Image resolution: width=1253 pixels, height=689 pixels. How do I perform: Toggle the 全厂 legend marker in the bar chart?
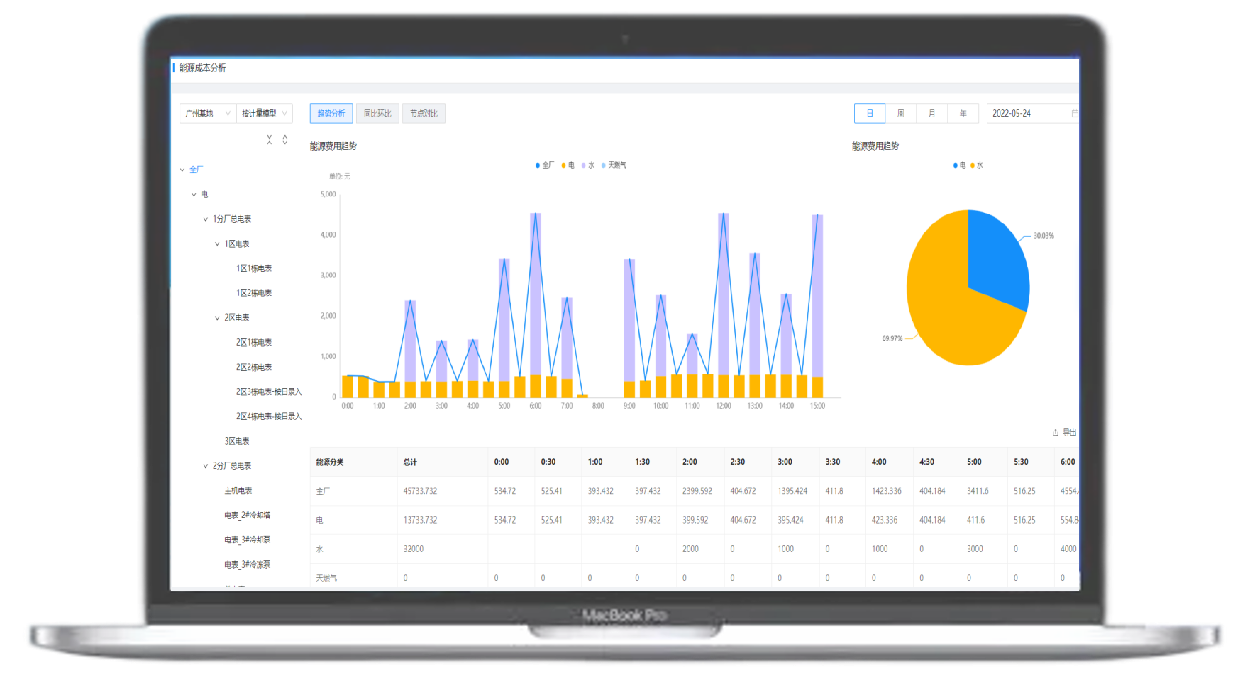click(538, 165)
